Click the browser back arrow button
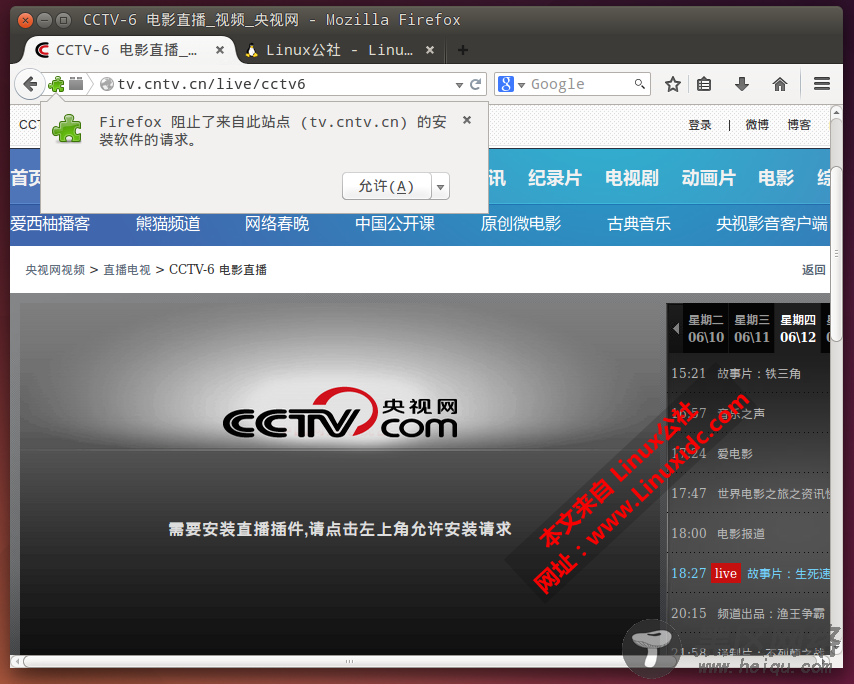The image size is (854, 684). 30,84
